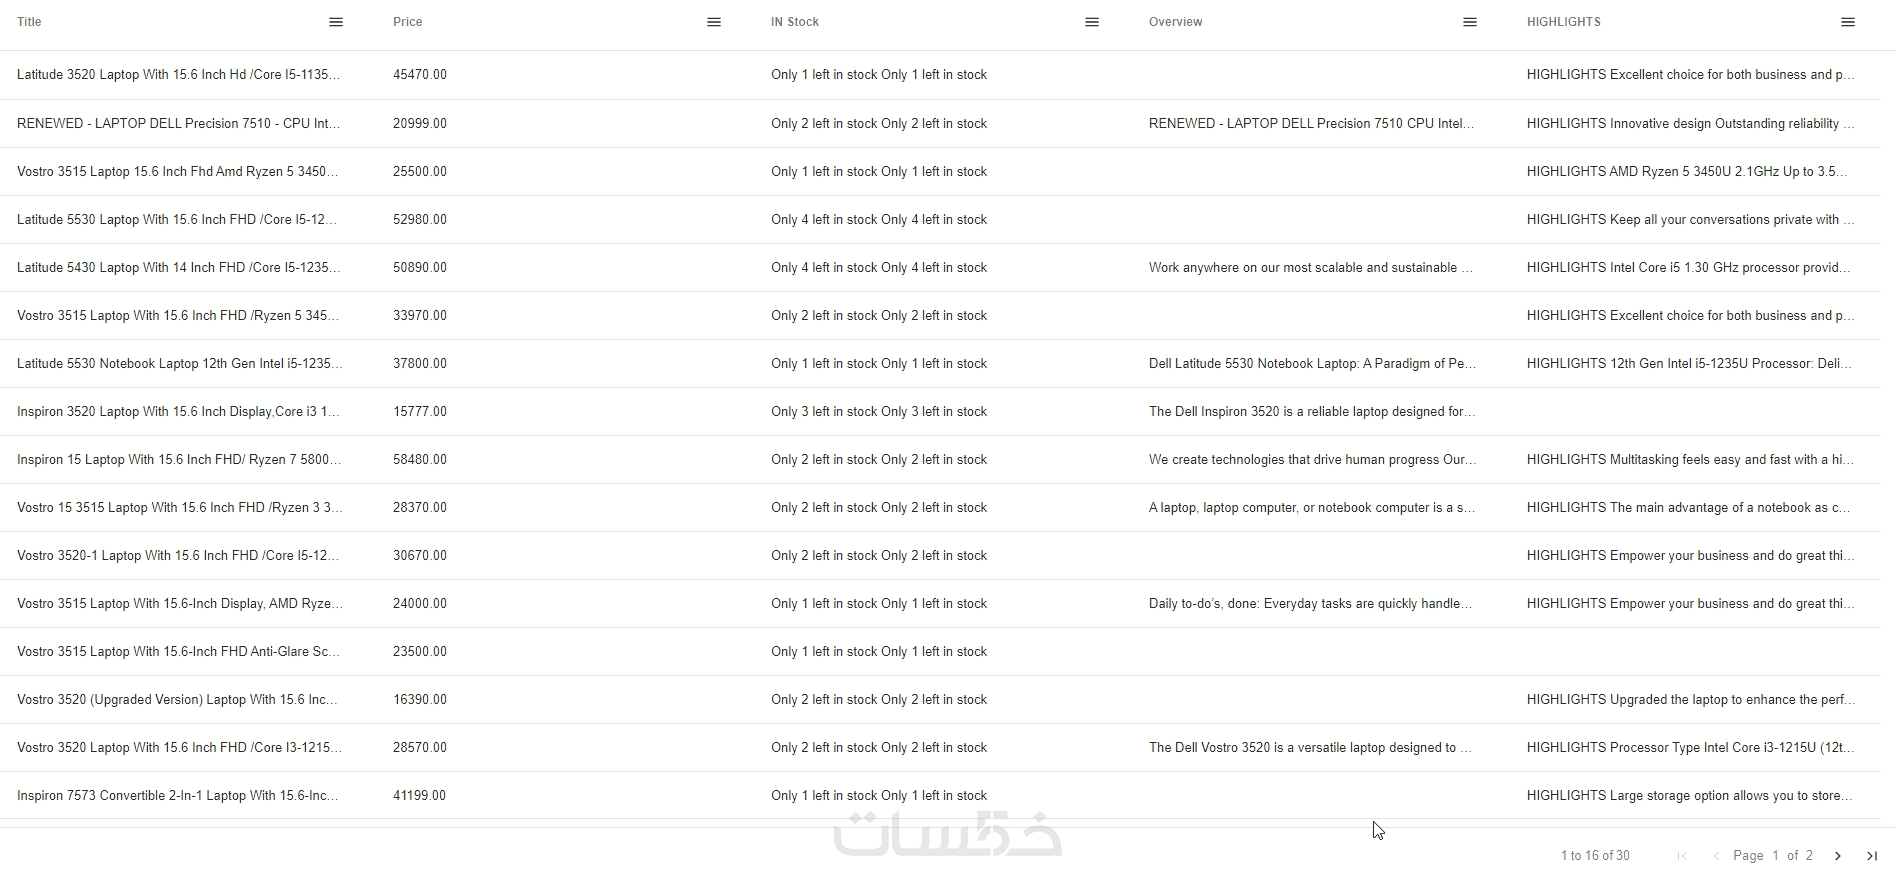Go to the first page arrow
The image size is (1896, 874).
coord(1682,856)
